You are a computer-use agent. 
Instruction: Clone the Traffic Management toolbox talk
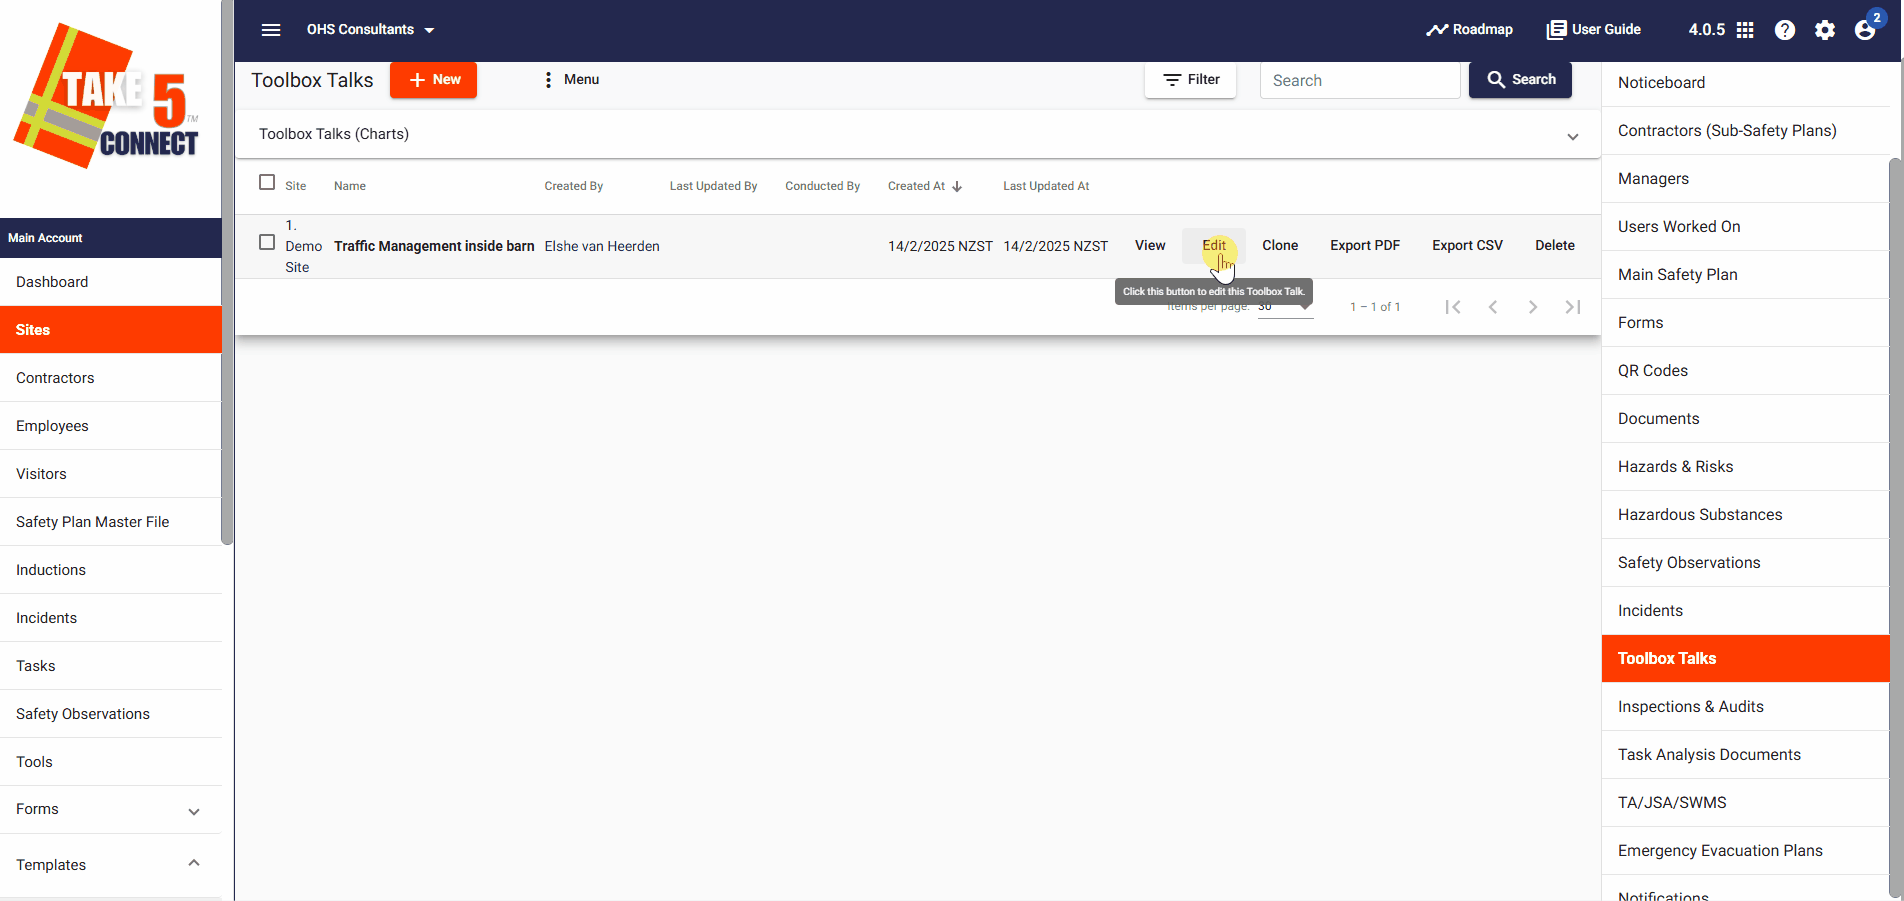point(1280,246)
